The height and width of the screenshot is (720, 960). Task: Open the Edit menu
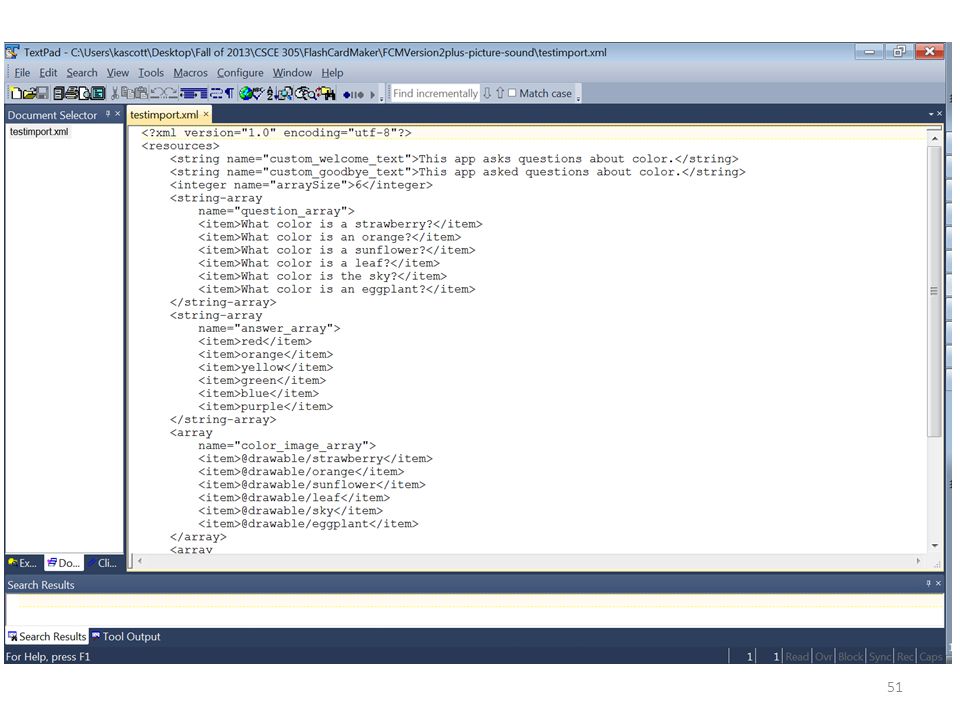tap(48, 72)
